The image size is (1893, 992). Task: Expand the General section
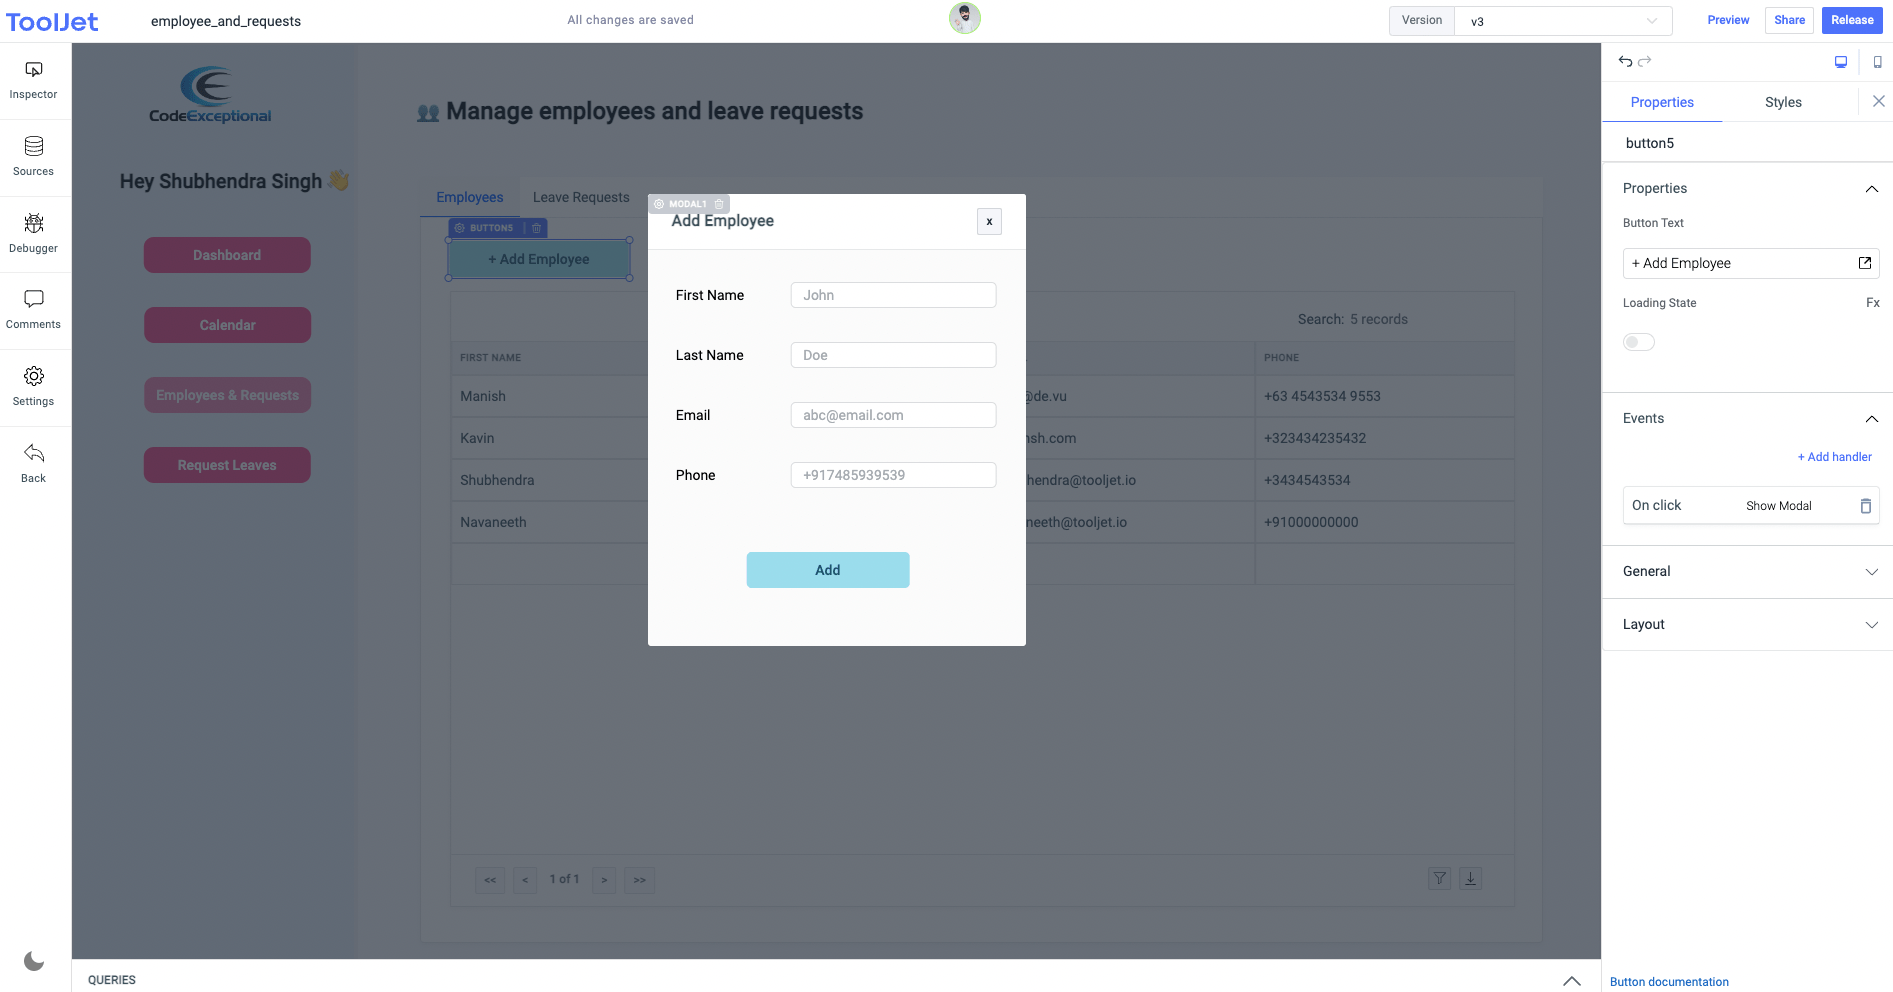[1747, 571]
